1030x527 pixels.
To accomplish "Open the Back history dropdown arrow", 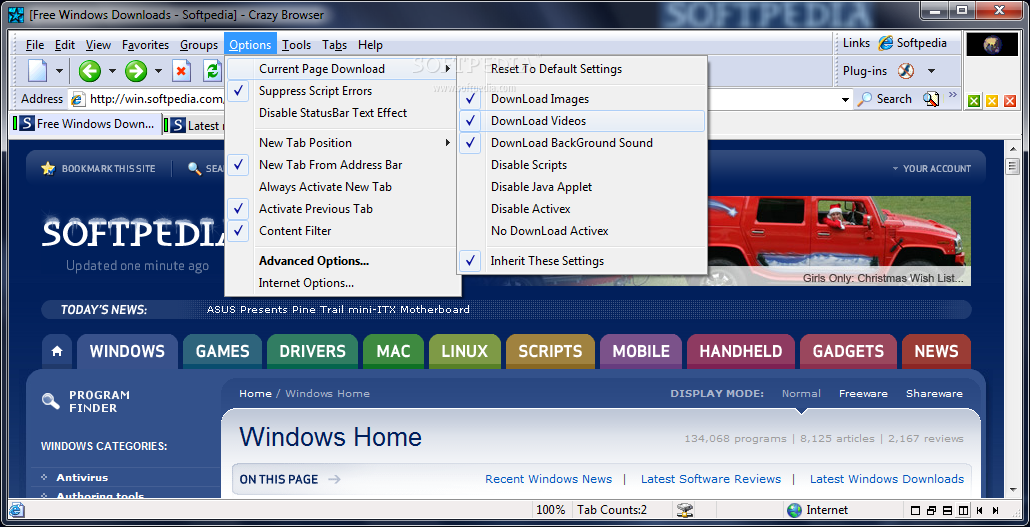I will (x=112, y=71).
